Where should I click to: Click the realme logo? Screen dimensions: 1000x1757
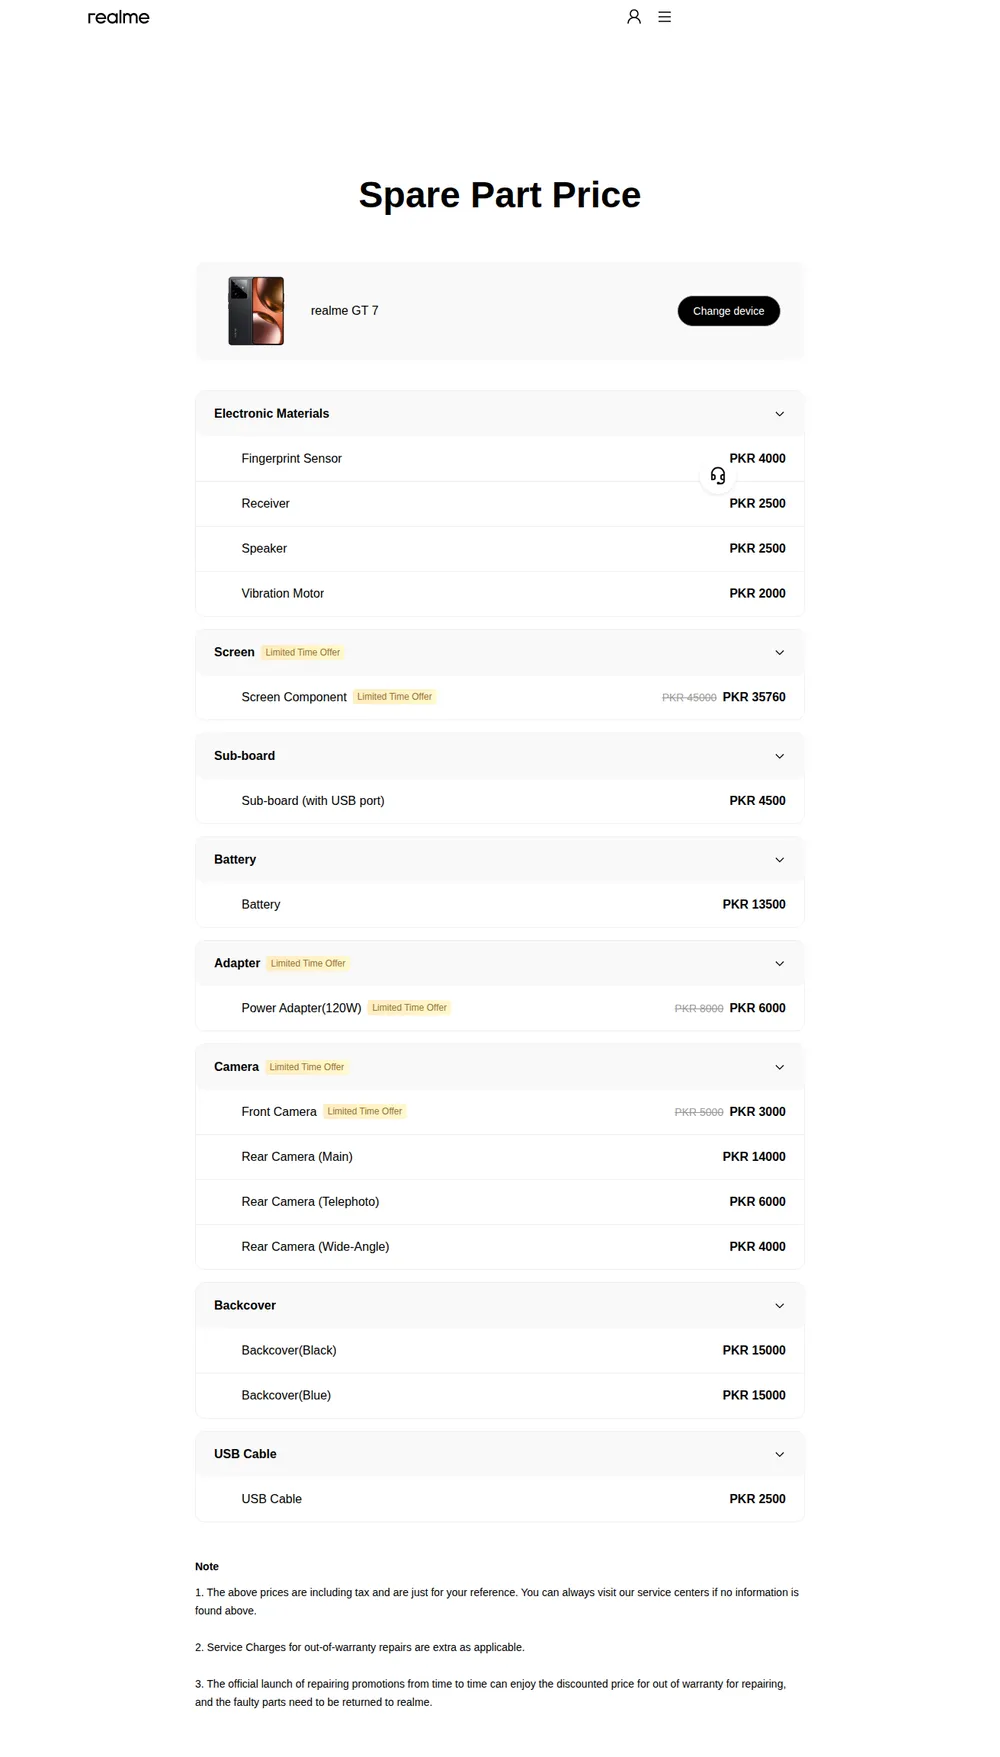(x=118, y=17)
